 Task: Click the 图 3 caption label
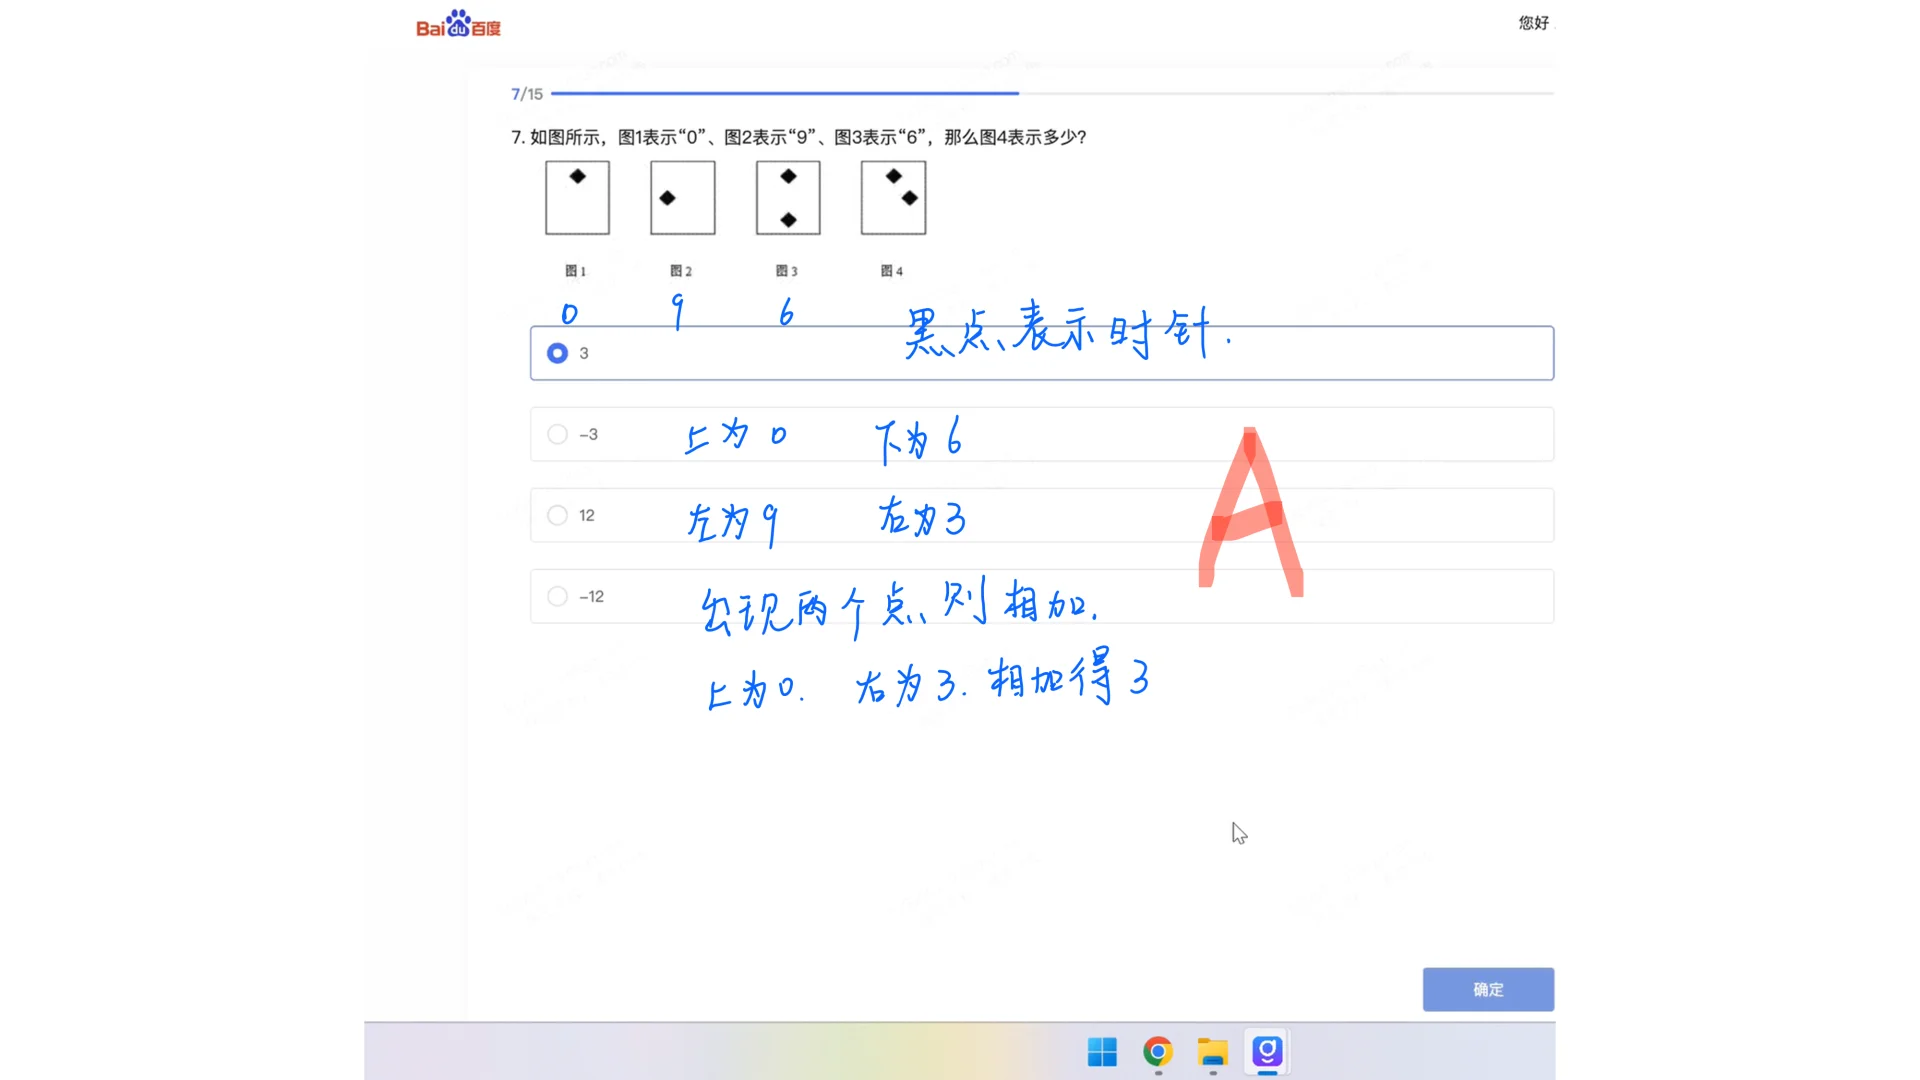(x=787, y=271)
